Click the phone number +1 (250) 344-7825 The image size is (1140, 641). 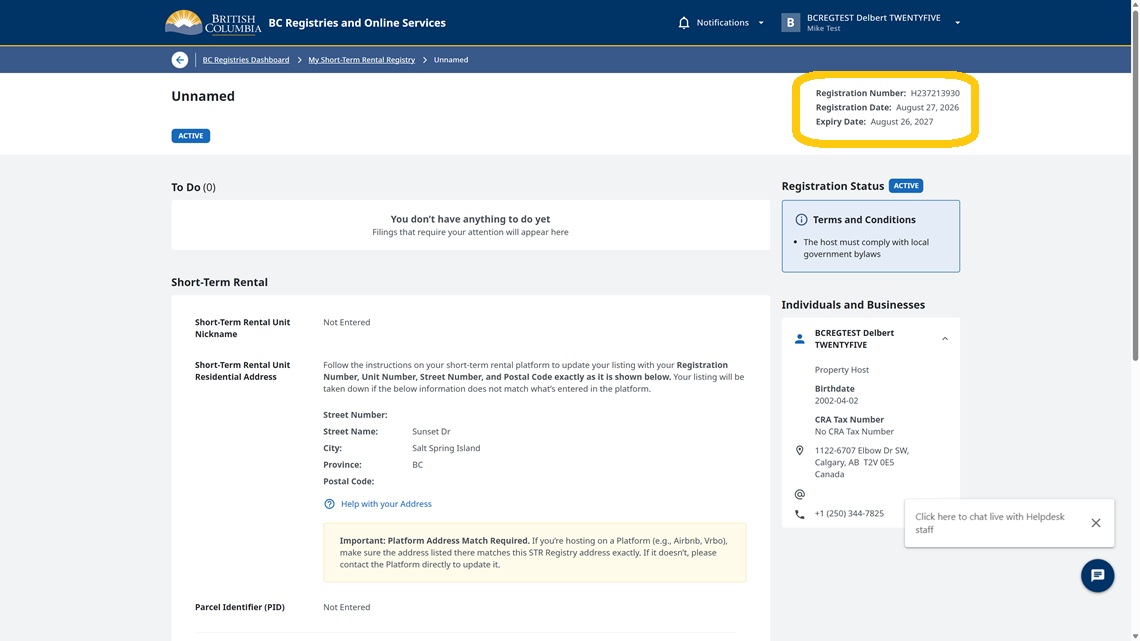click(x=849, y=513)
